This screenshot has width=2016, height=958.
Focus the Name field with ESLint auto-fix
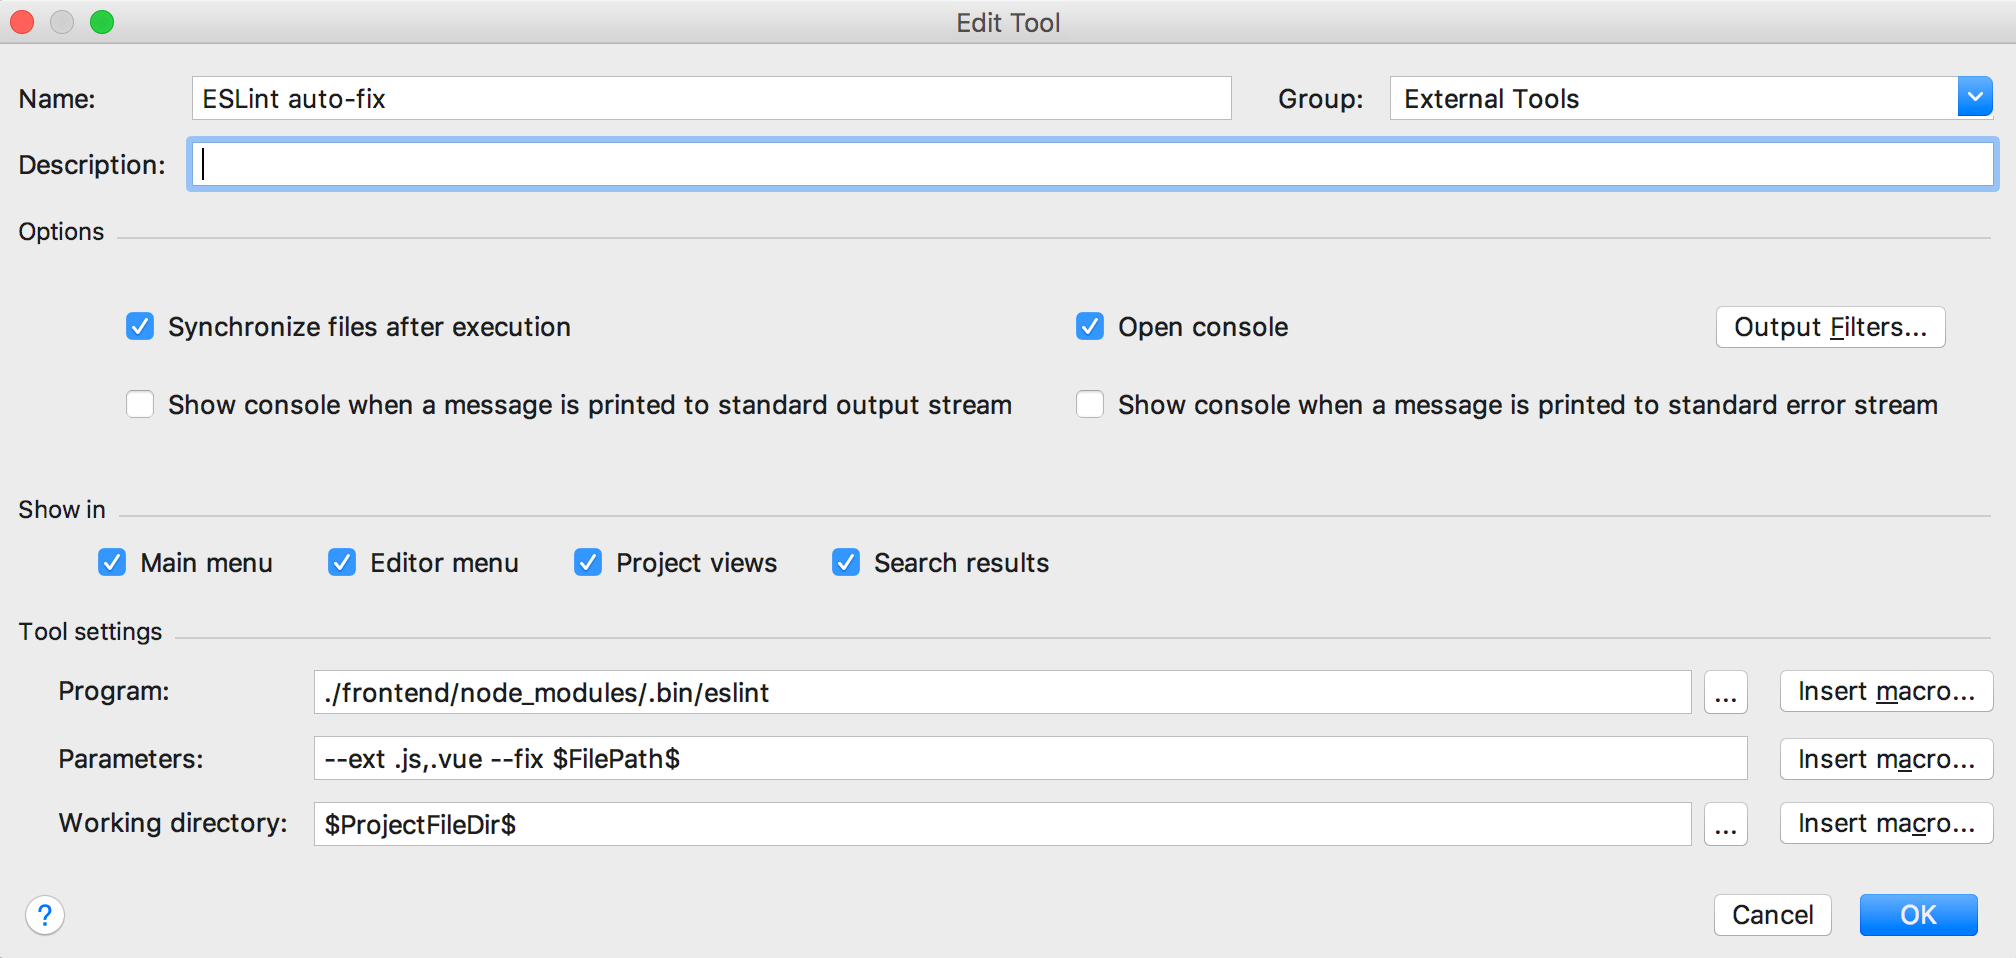[x=711, y=98]
